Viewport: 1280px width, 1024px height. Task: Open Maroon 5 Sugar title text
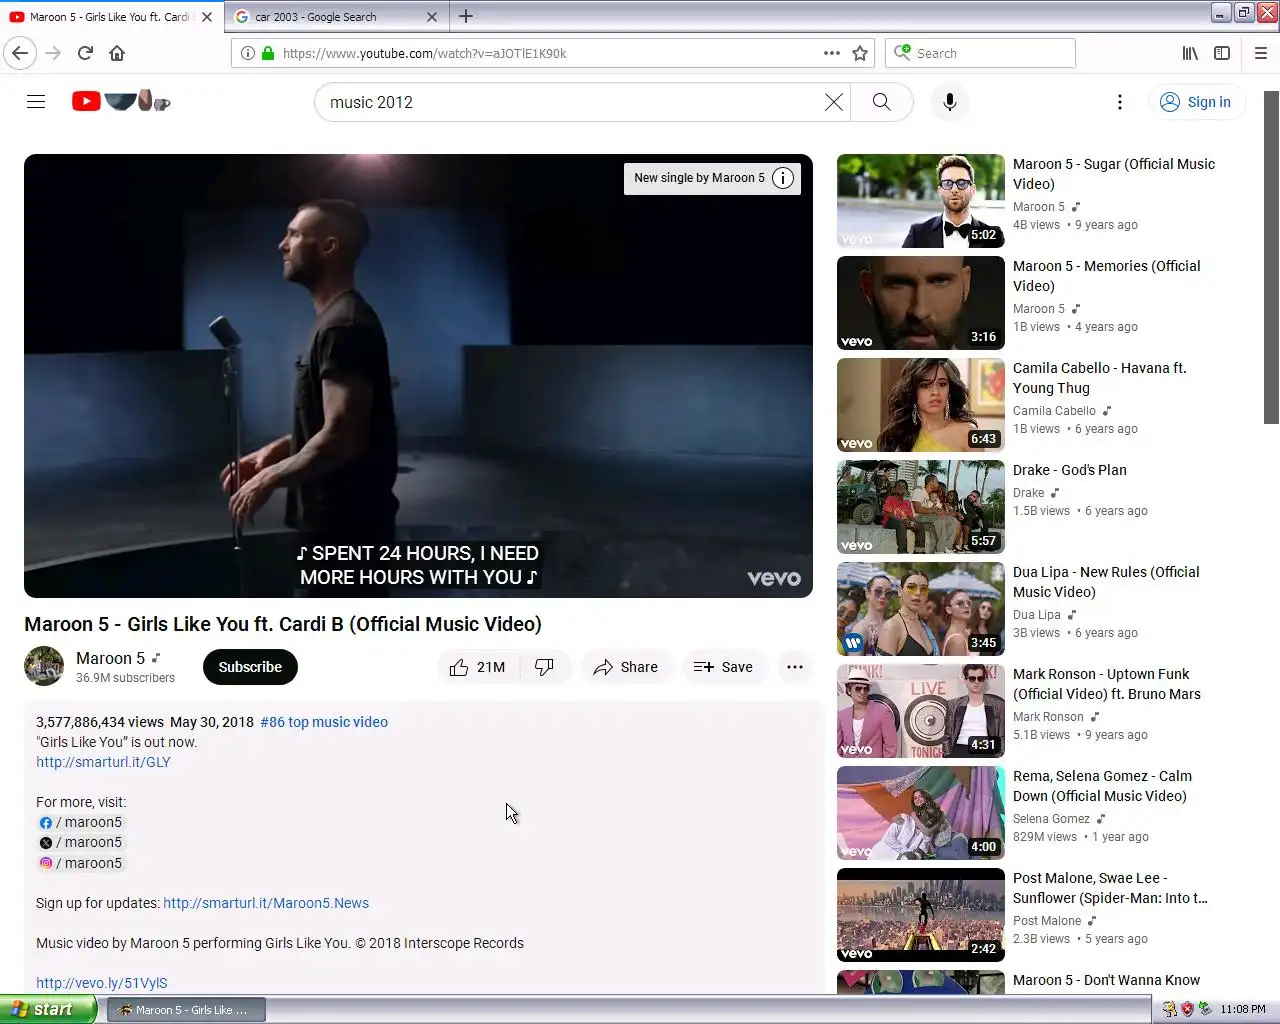tap(1114, 174)
